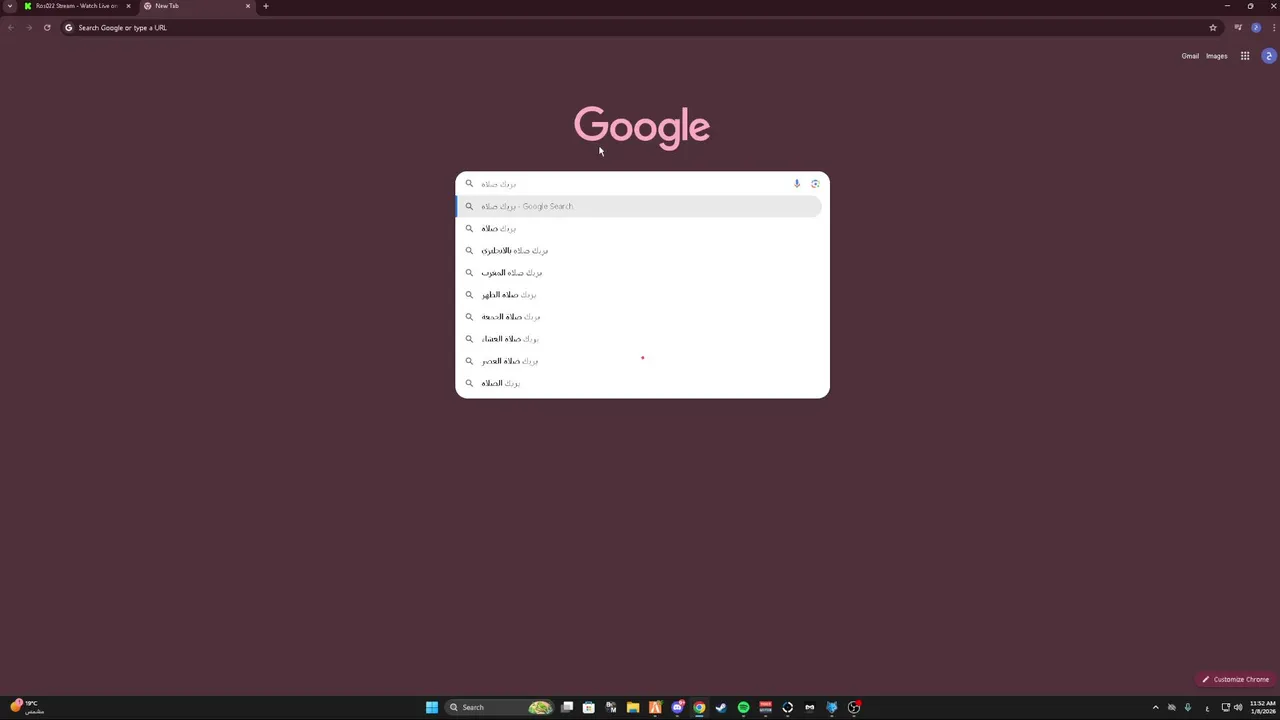Image resolution: width=1280 pixels, height=720 pixels.
Task: Choose the last suggestion "بريك الصلاه"
Action: tap(638, 383)
